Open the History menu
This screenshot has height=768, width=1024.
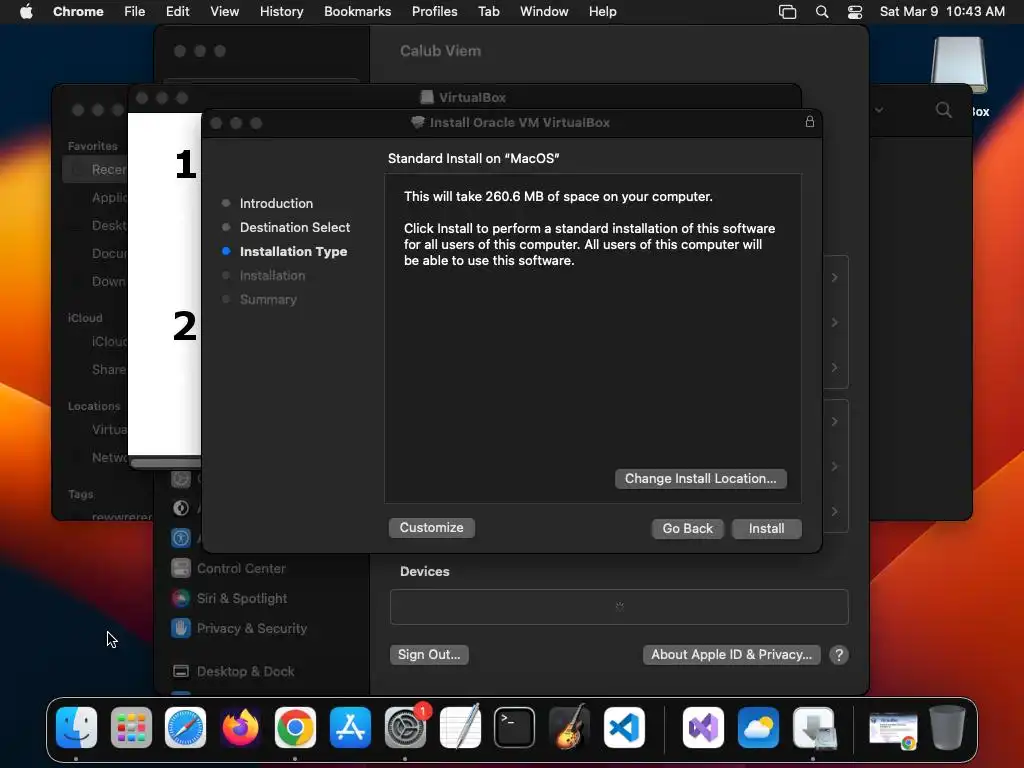(281, 12)
